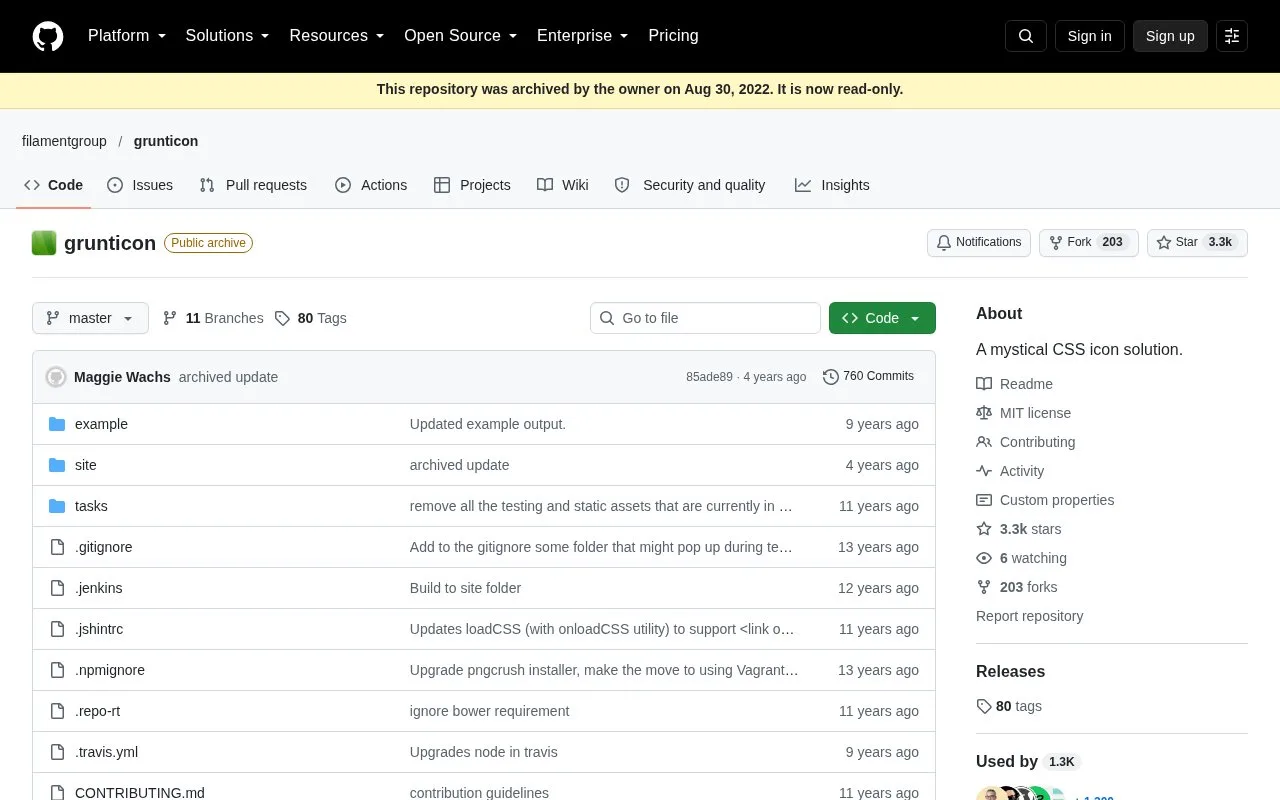Open the appearance settings icon button

click(x=1232, y=36)
